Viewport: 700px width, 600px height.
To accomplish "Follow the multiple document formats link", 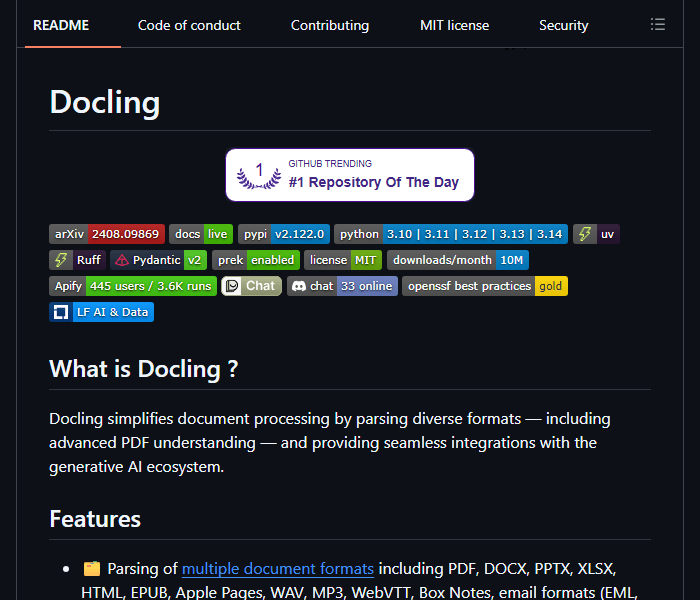I will (x=278, y=568).
